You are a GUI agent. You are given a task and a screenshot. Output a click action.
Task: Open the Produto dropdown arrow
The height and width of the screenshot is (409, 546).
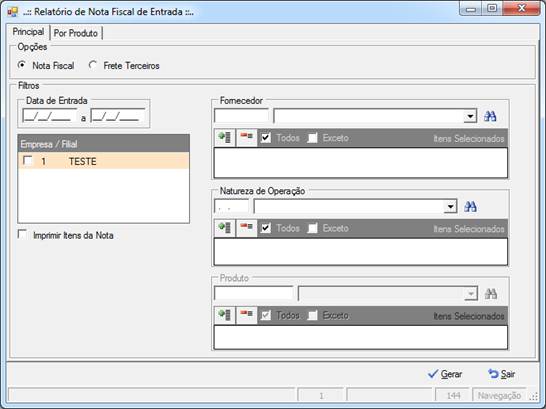[x=470, y=294]
